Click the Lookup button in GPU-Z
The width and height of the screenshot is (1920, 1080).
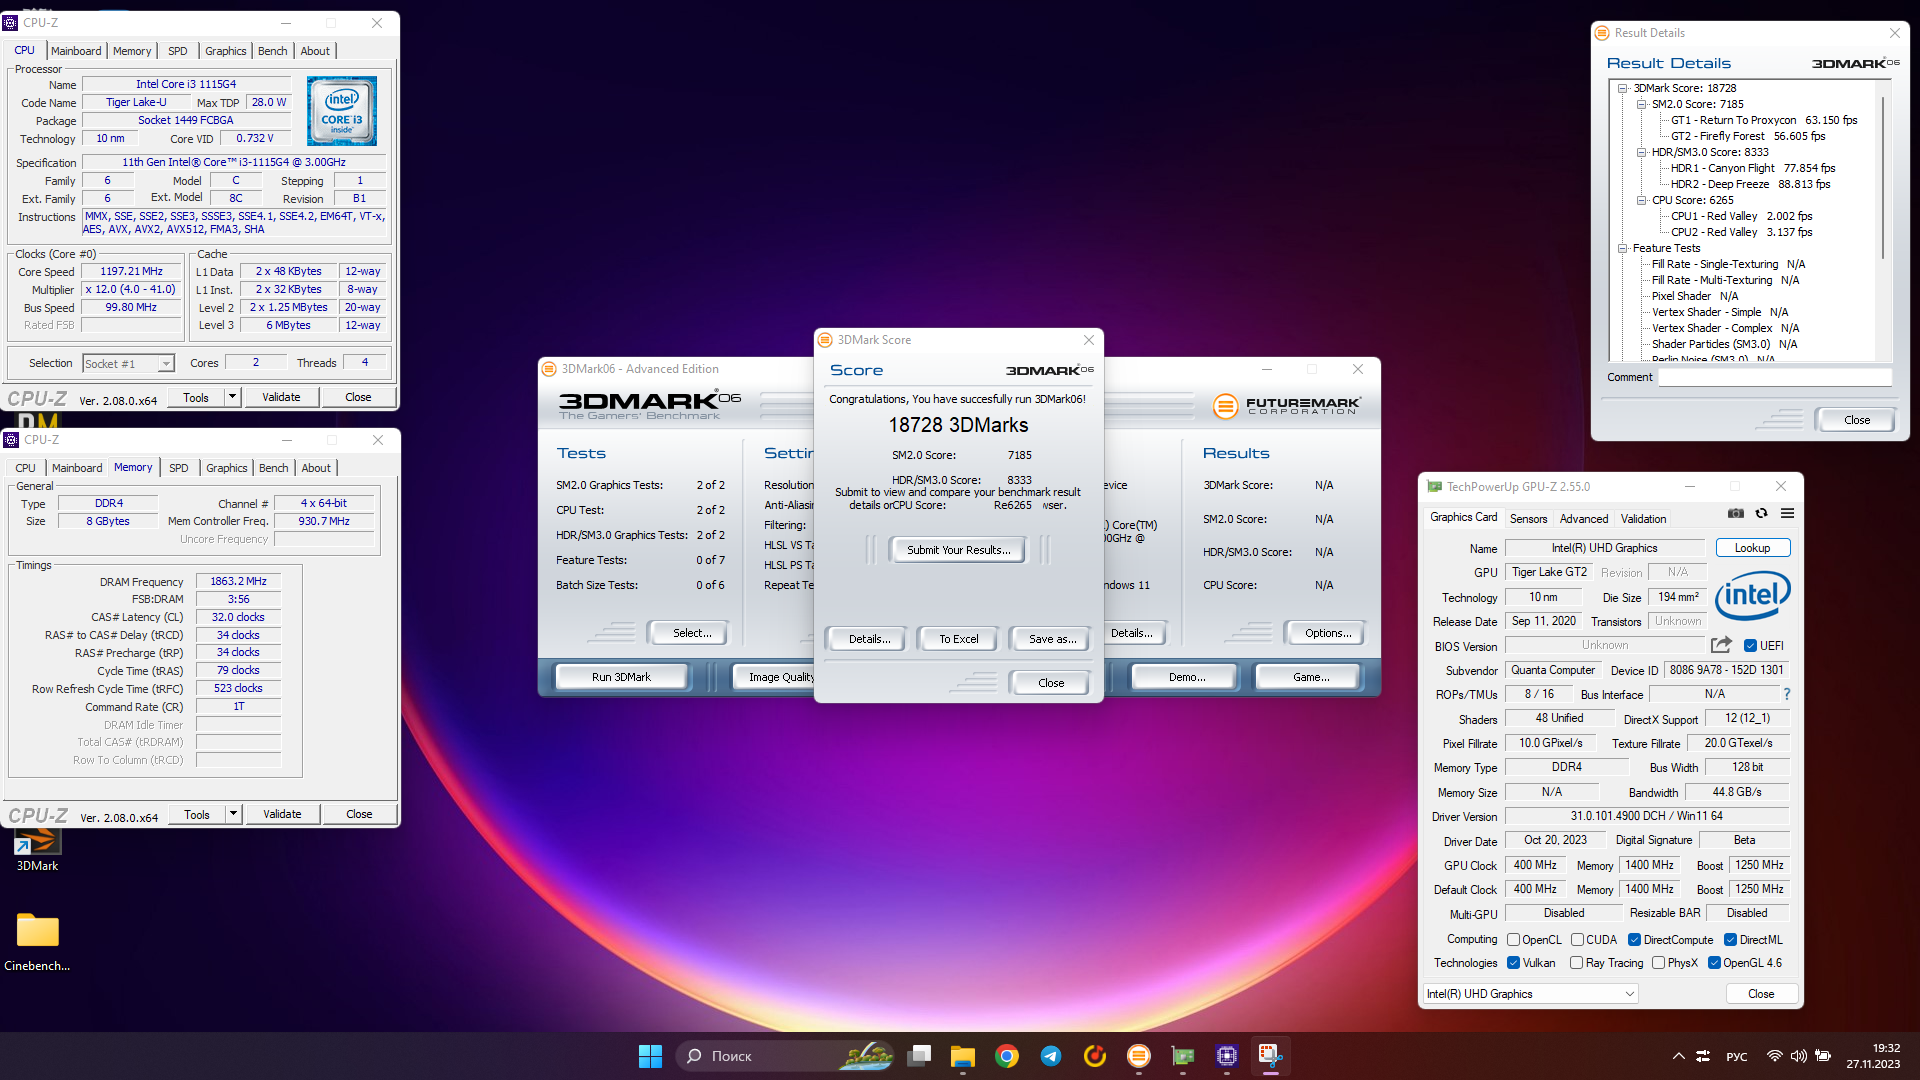pyautogui.click(x=1753, y=548)
